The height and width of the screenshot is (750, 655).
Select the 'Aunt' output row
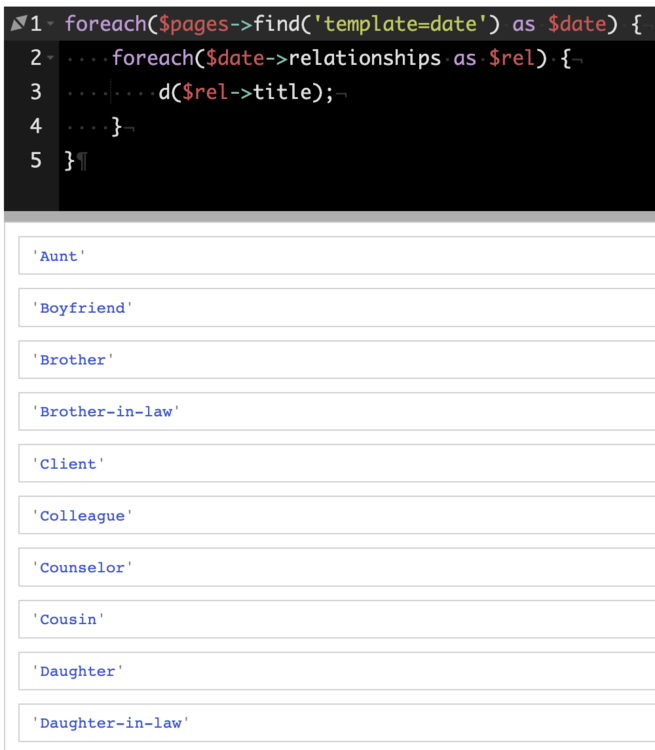(x=59, y=256)
